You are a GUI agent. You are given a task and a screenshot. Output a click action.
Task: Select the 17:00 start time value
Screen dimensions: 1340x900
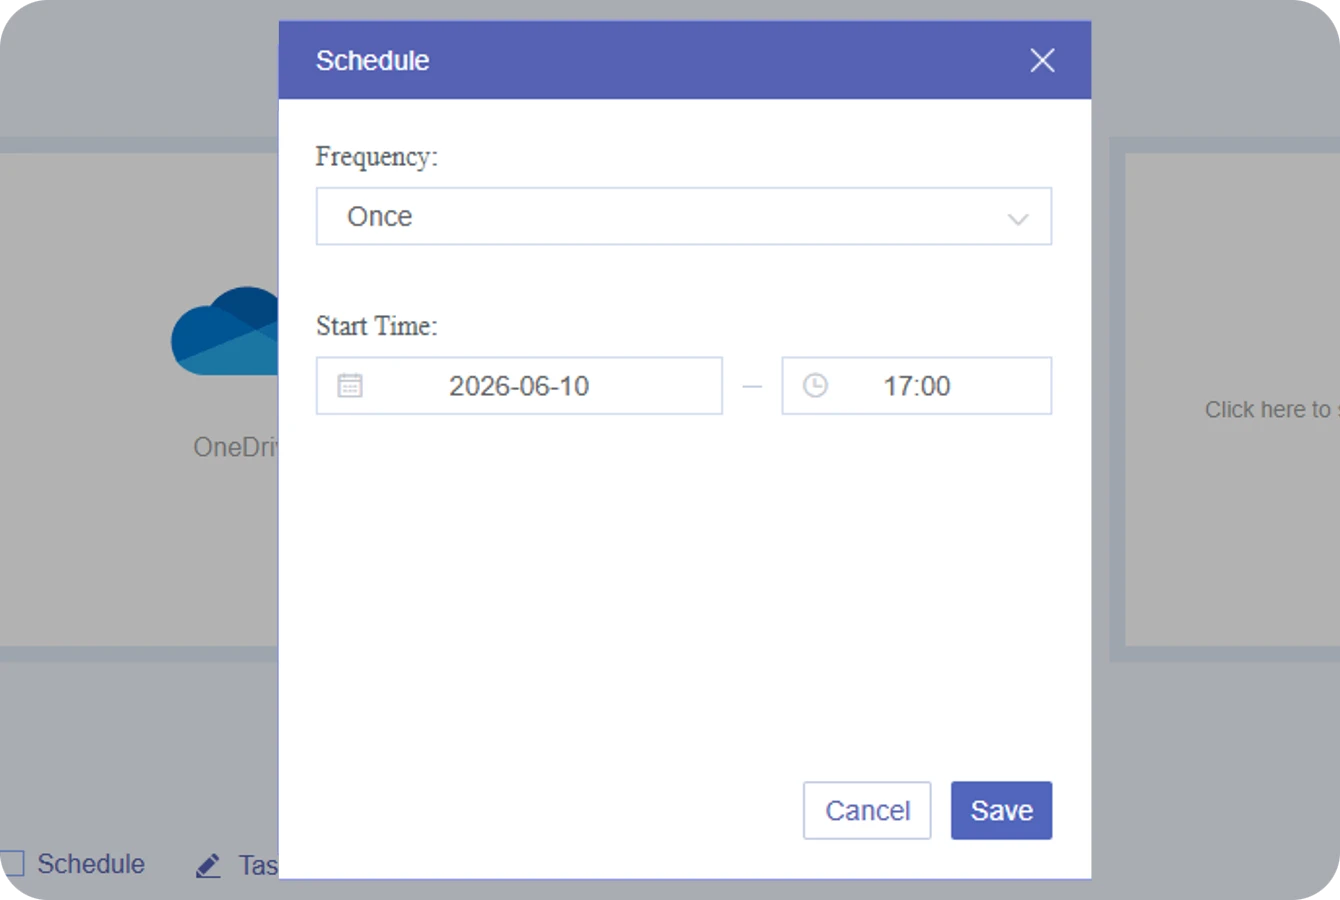916,386
